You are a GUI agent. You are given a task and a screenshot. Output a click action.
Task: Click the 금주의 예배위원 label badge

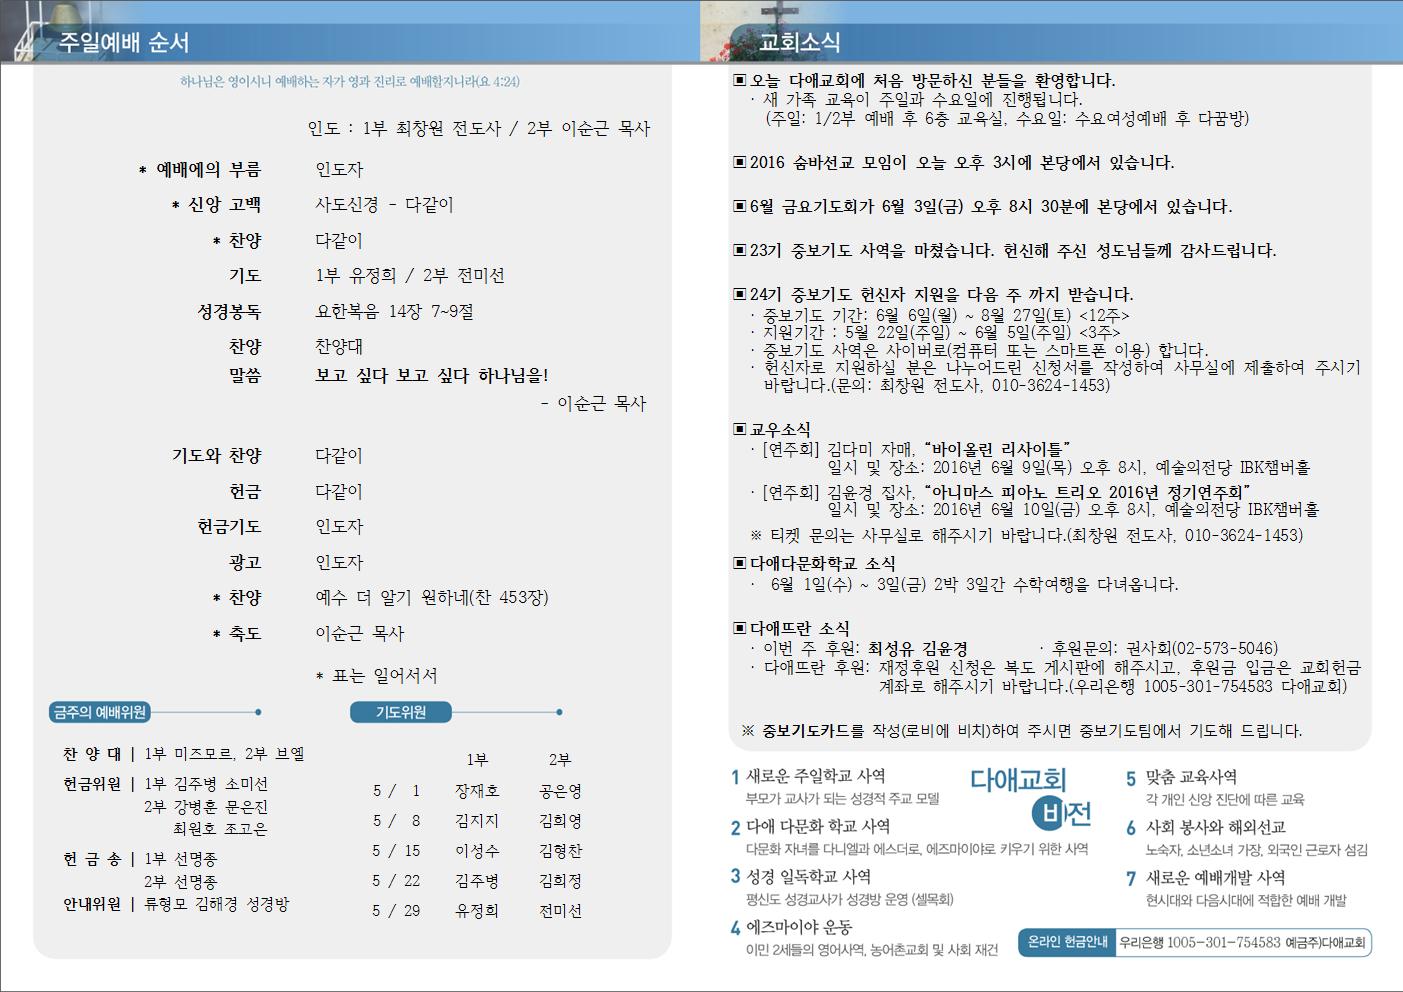click(100, 712)
